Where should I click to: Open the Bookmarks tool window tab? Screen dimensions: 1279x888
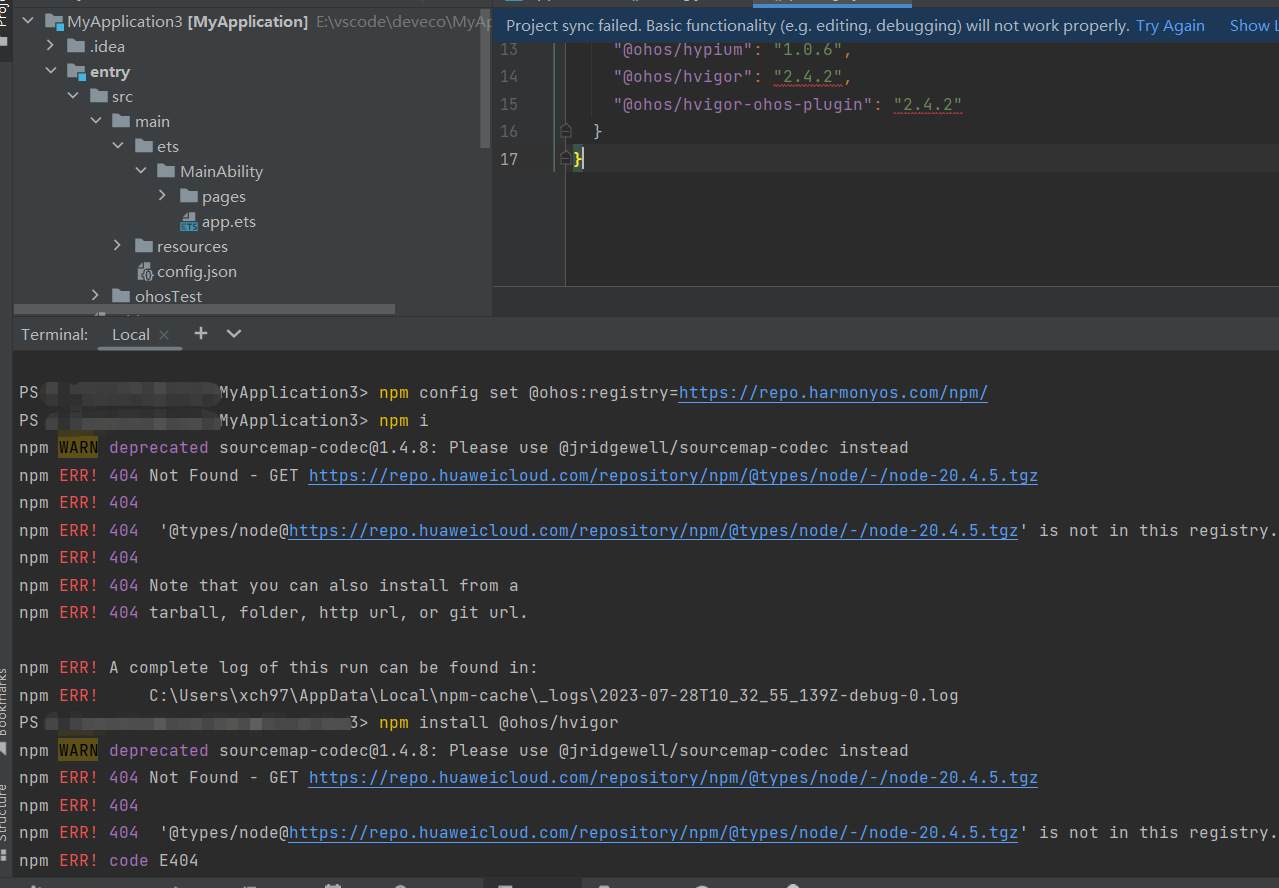click(x=5, y=700)
